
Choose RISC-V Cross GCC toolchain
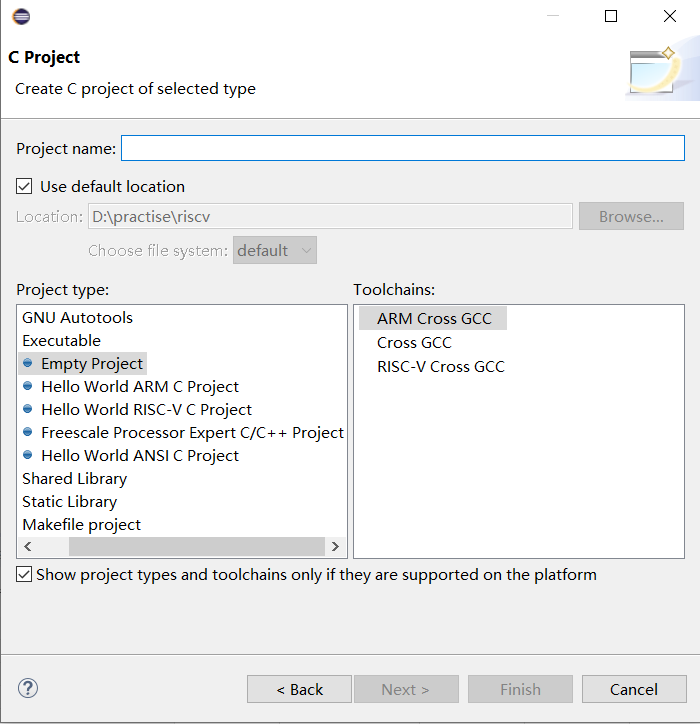coord(441,367)
